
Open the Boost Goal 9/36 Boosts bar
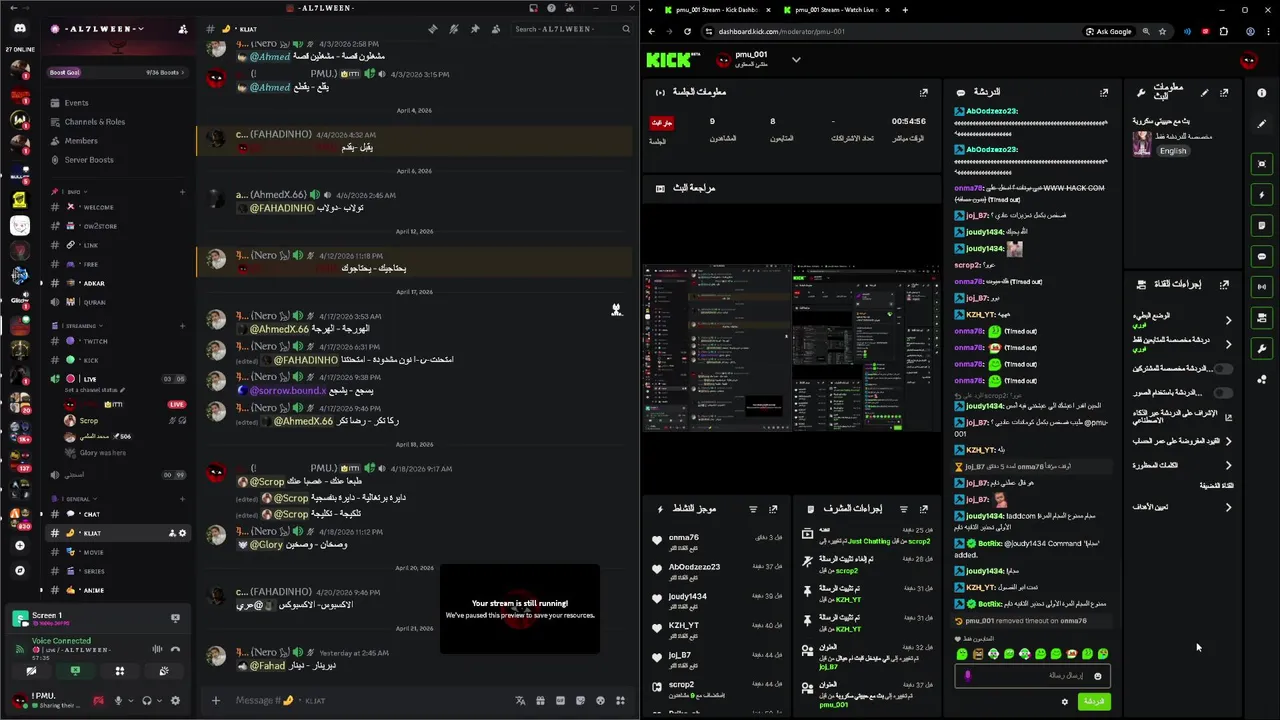(118, 72)
